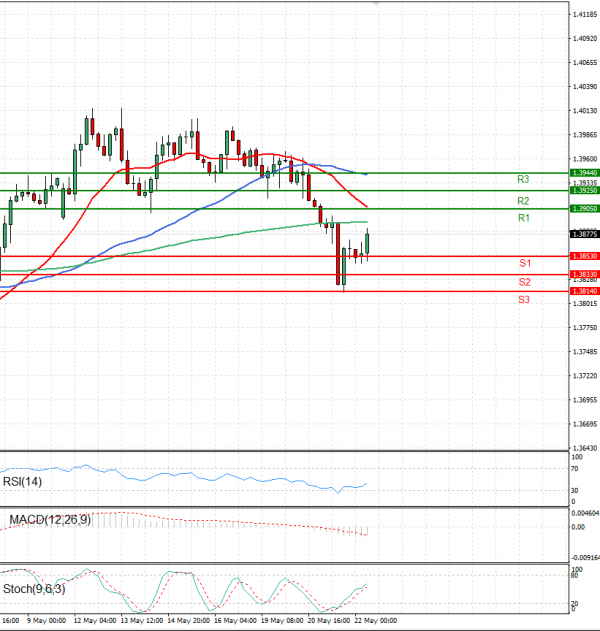Click the 19 May 08:00 time label
Image resolution: width=600 pixels, height=631 pixels.
pyautogui.click(x=282, y=621)
